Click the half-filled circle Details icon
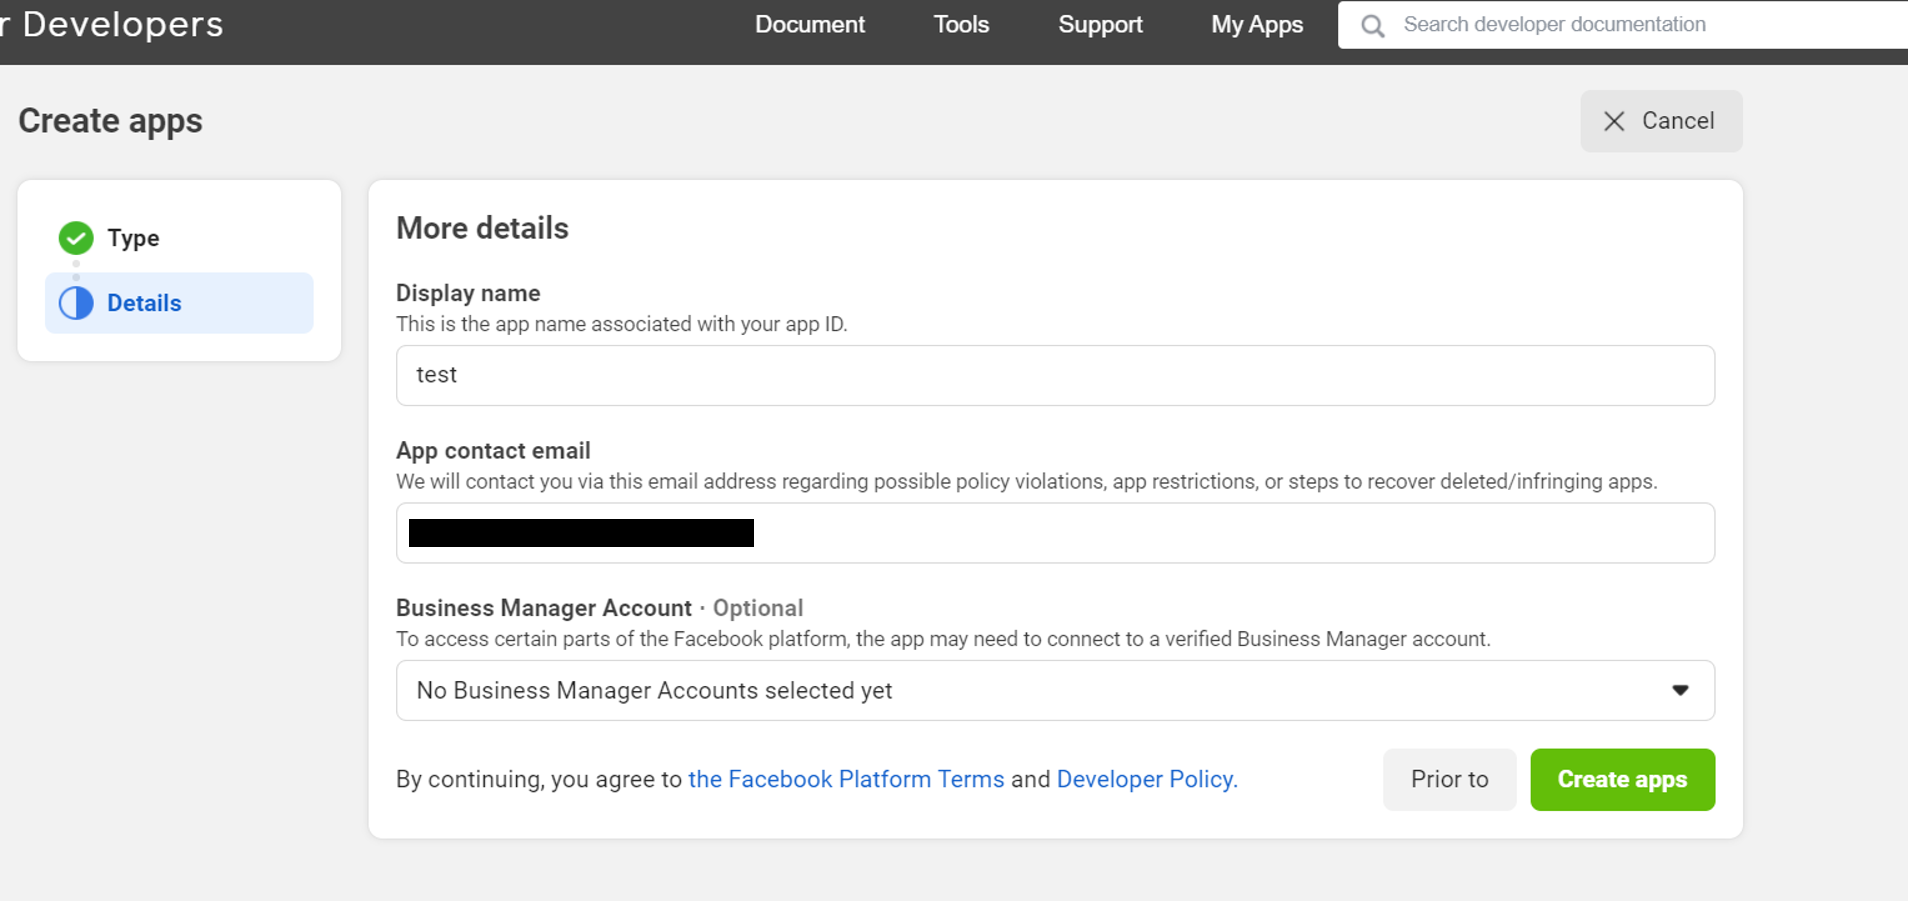The width and height of the screenshot is (1908, 901). coord(76,303)
